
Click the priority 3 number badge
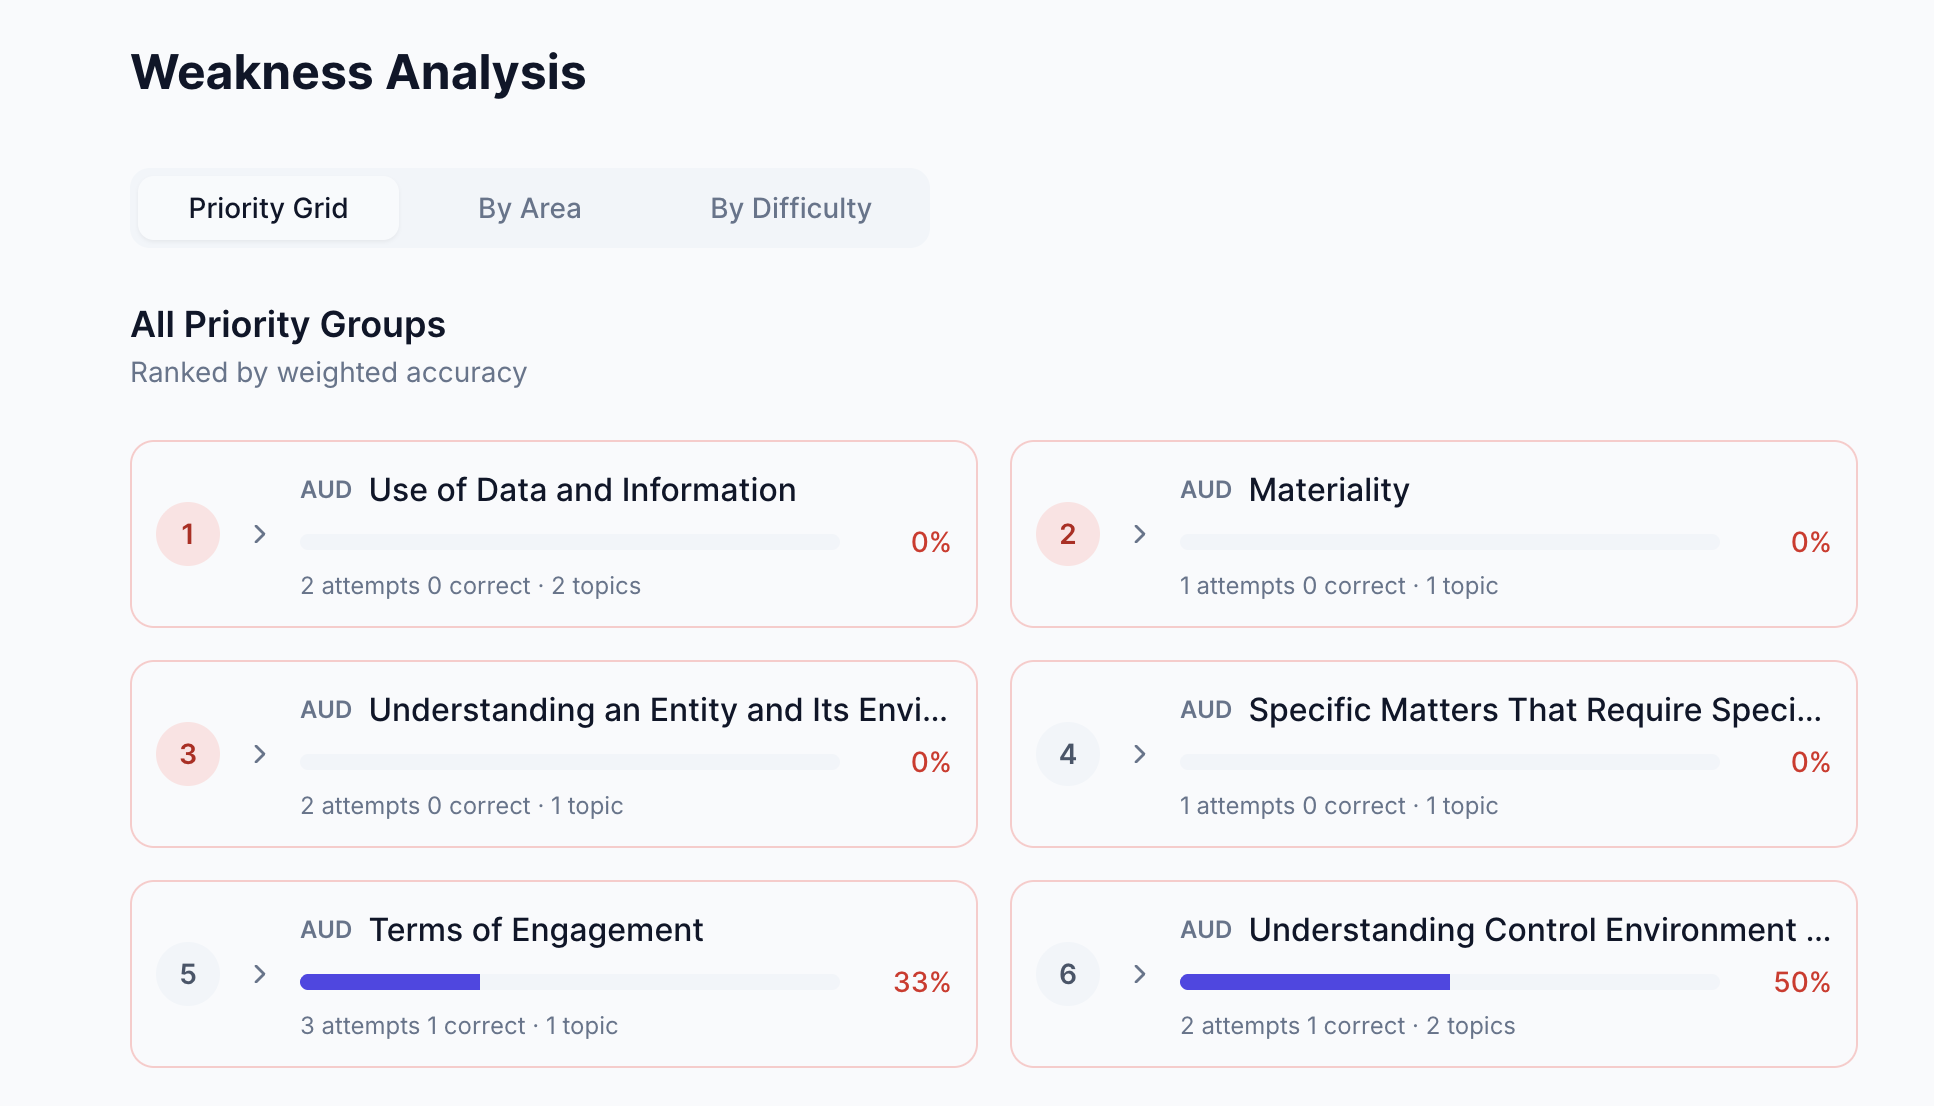point(188,754)
